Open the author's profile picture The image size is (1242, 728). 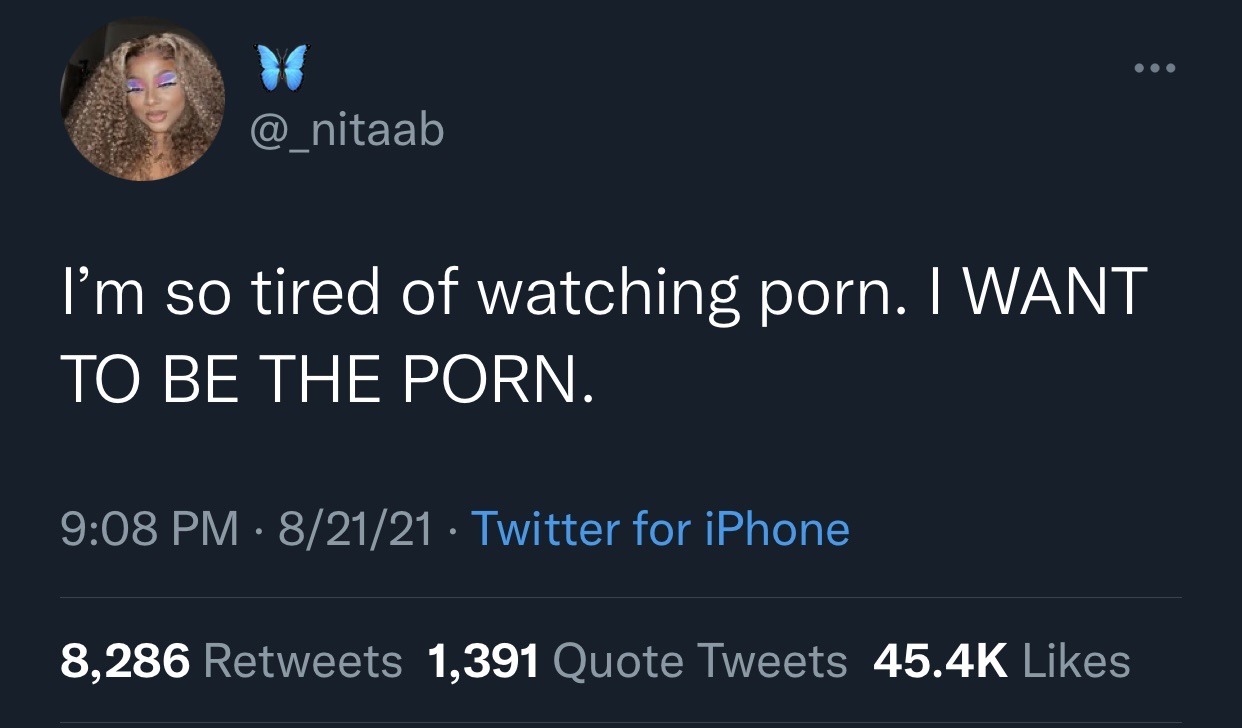point(142,99)
